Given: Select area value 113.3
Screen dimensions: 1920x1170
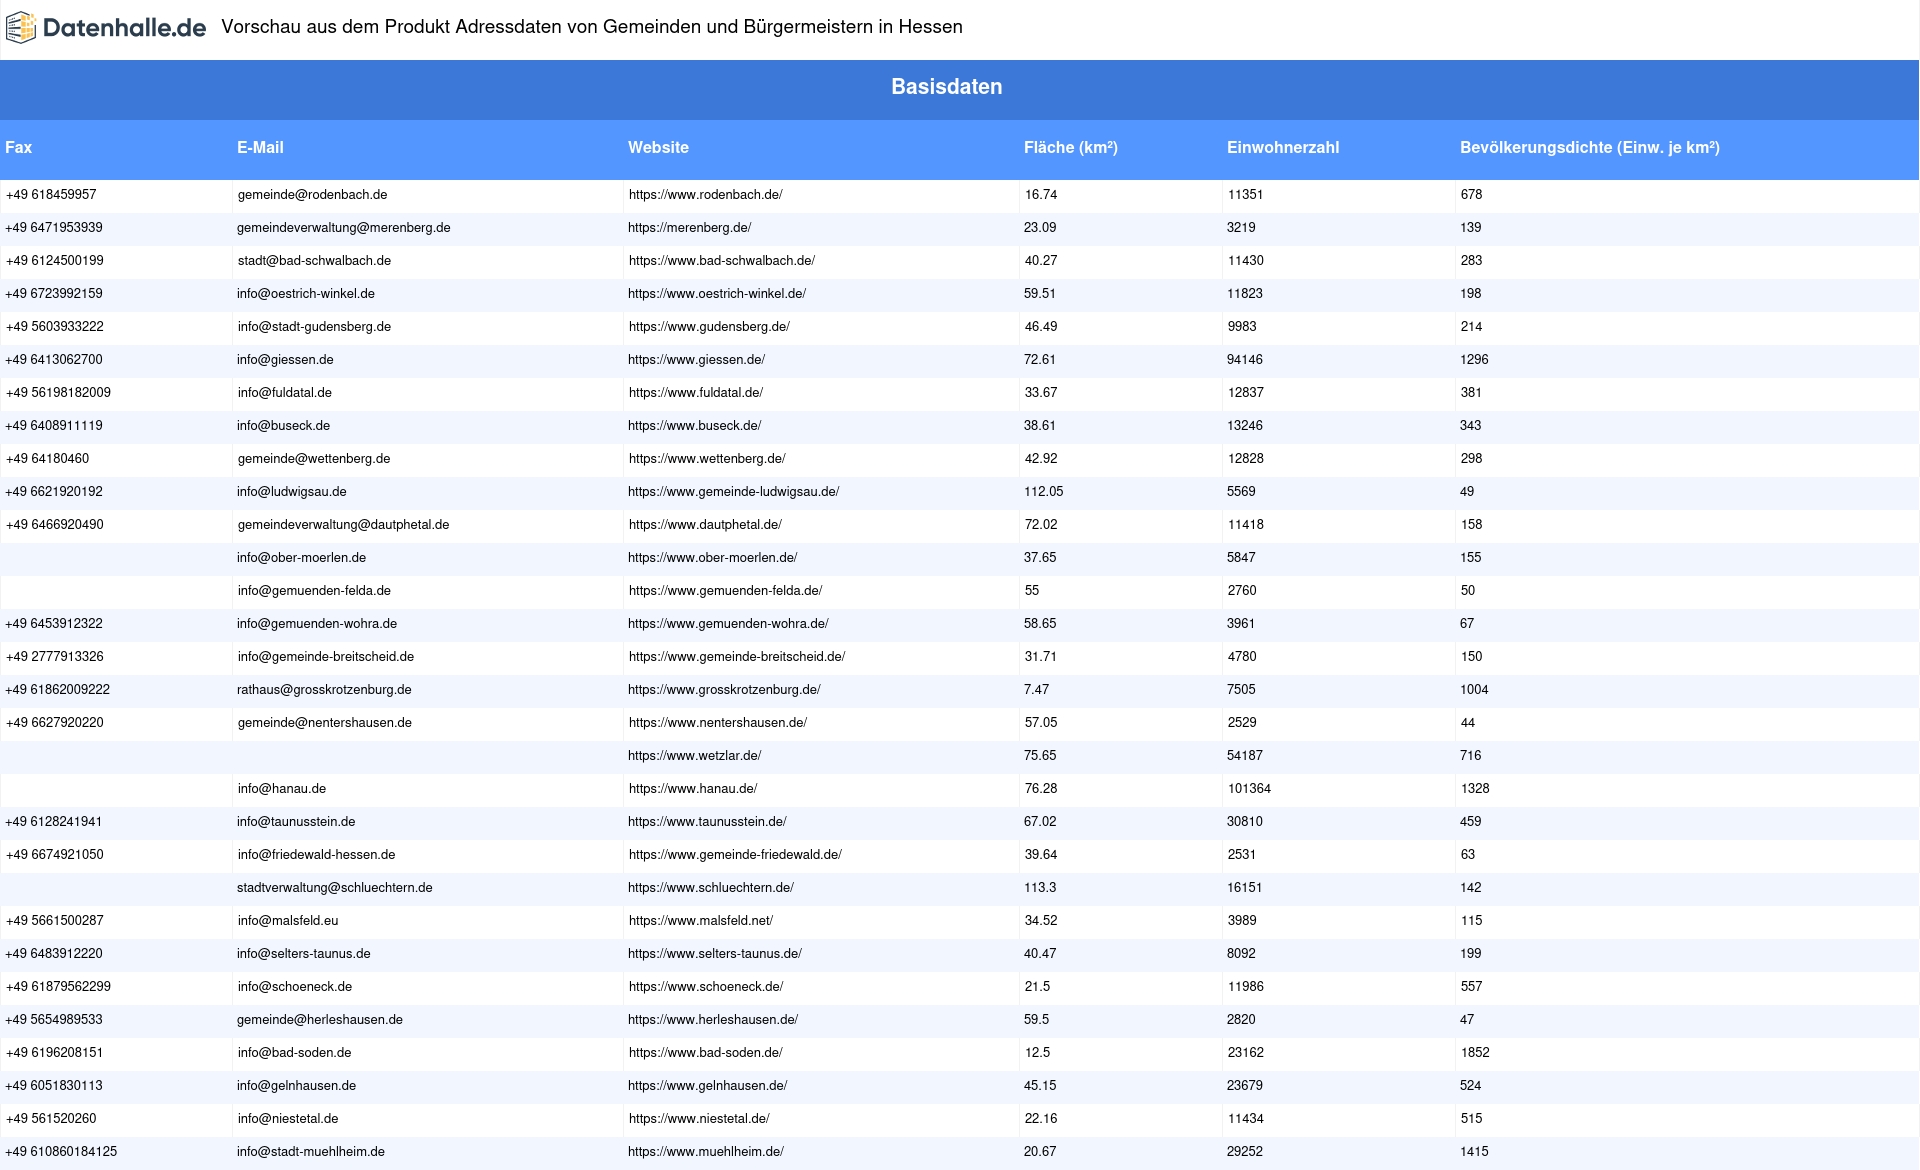Looking at the screenshot, I should click(1041, 888).
